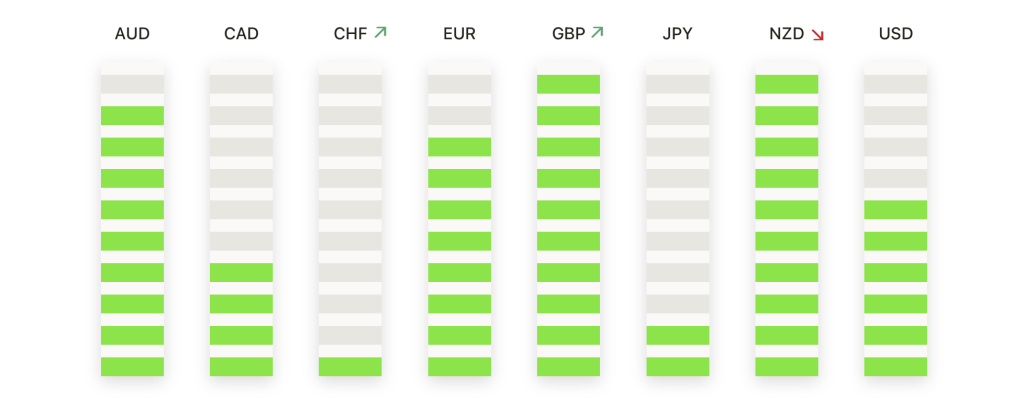1024x406 pixels.
Task: Click the top grey segment of USD meter
Action: click(x=895, y=84)
